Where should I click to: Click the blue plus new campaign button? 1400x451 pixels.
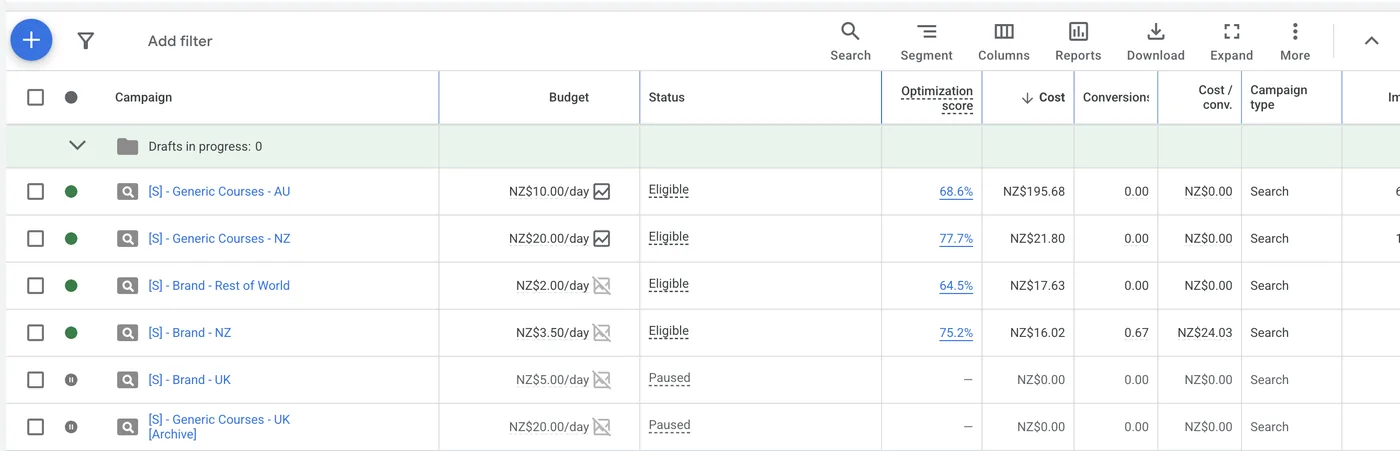pos(31,40)
